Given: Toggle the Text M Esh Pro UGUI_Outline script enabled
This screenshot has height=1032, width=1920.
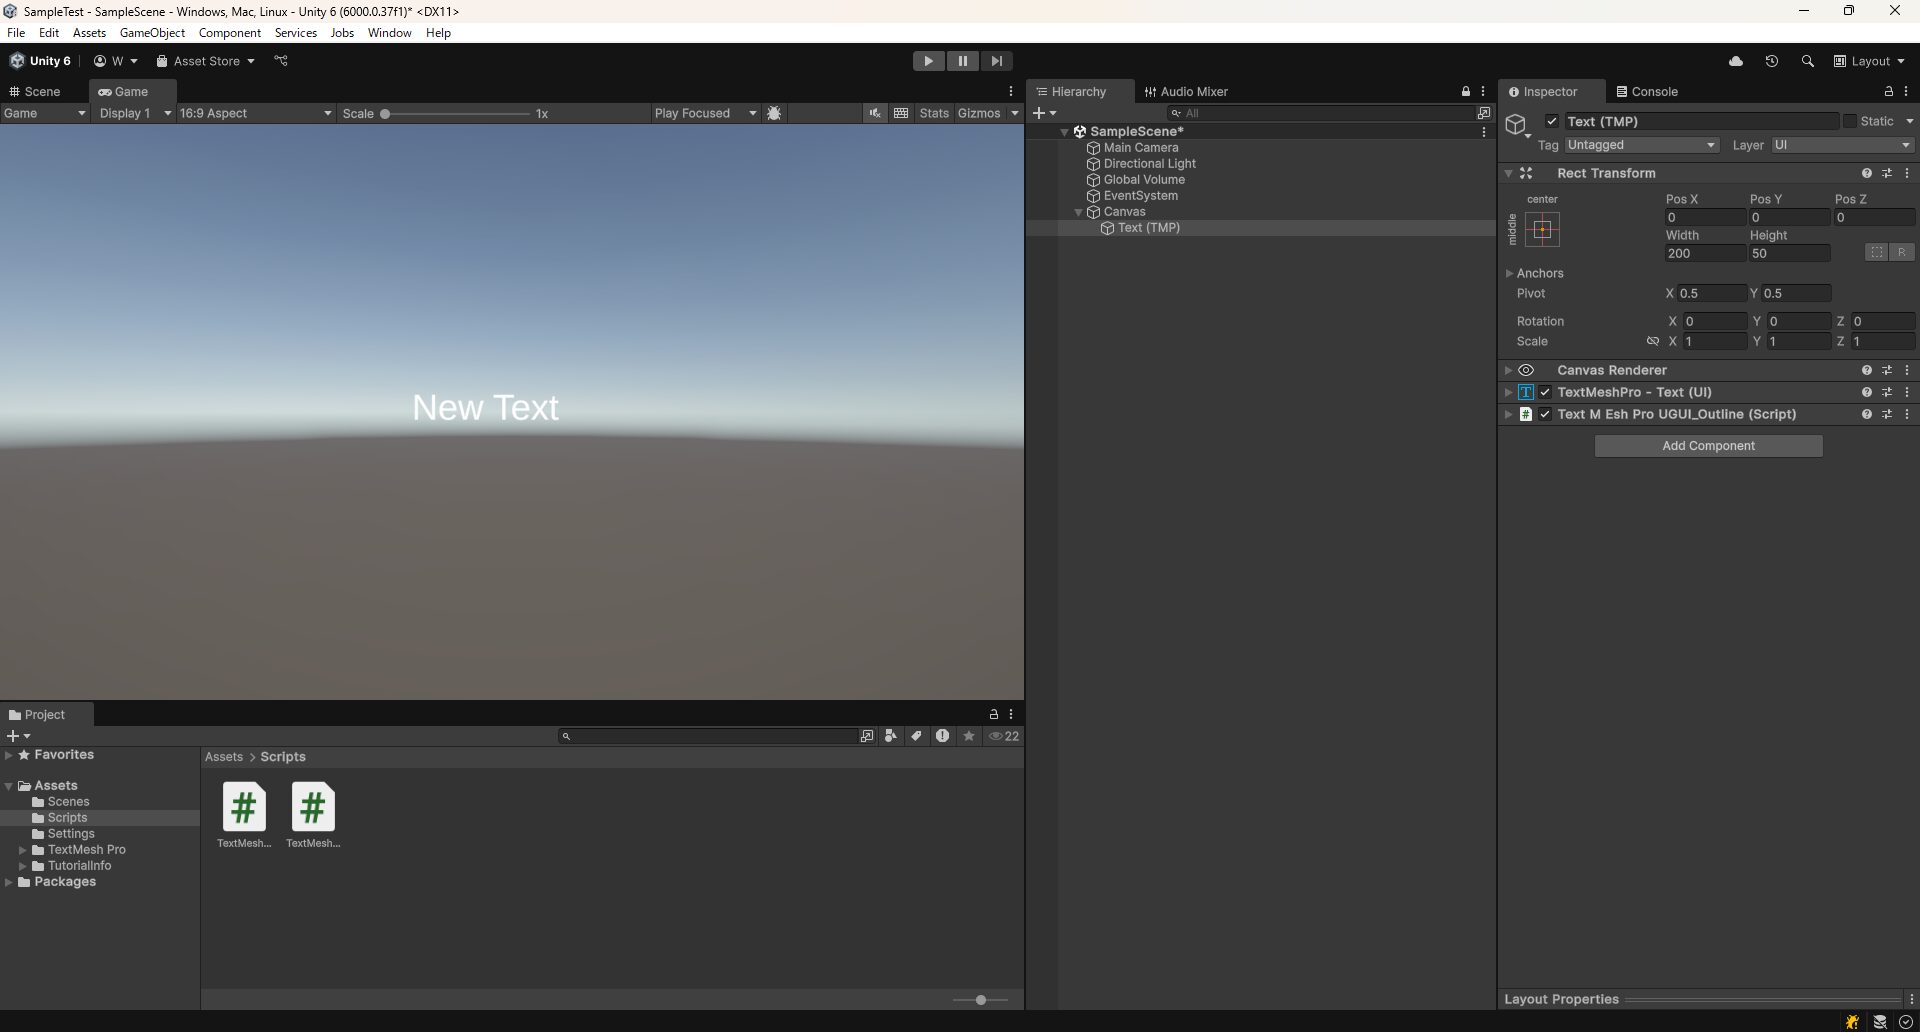Looking at the screenshot, I should tap(1544, 414).
